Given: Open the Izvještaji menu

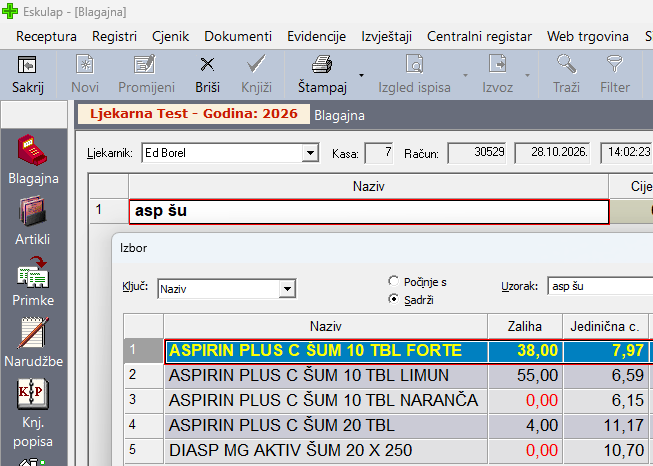Looking at the screenshot, I should point(386,37).
